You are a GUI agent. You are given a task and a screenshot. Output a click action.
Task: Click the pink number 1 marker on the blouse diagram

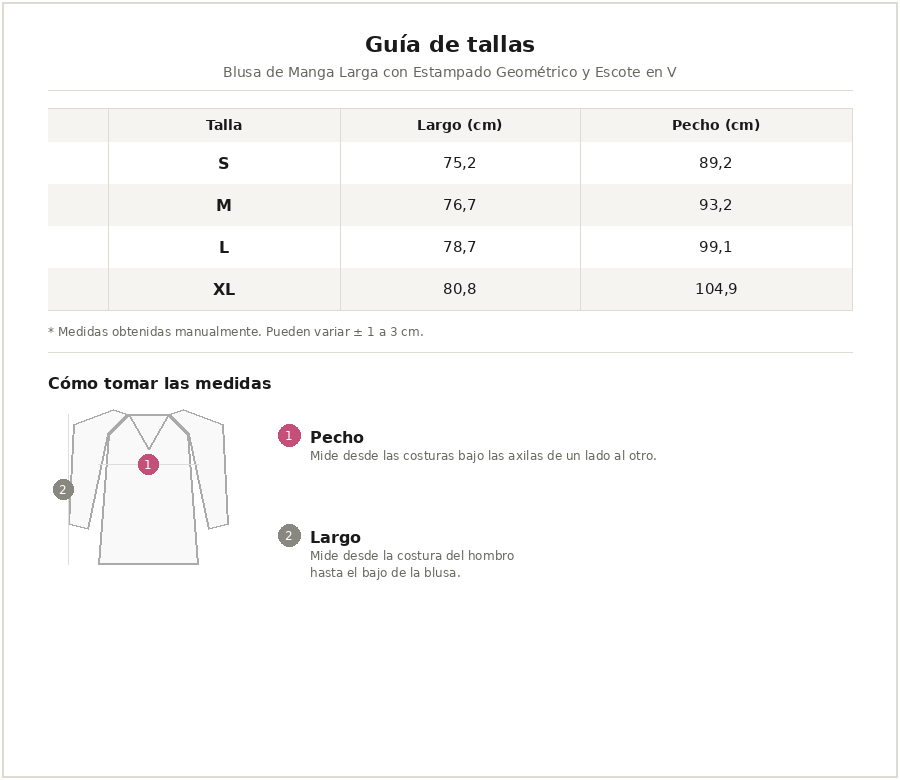click(x=148, y=464)
